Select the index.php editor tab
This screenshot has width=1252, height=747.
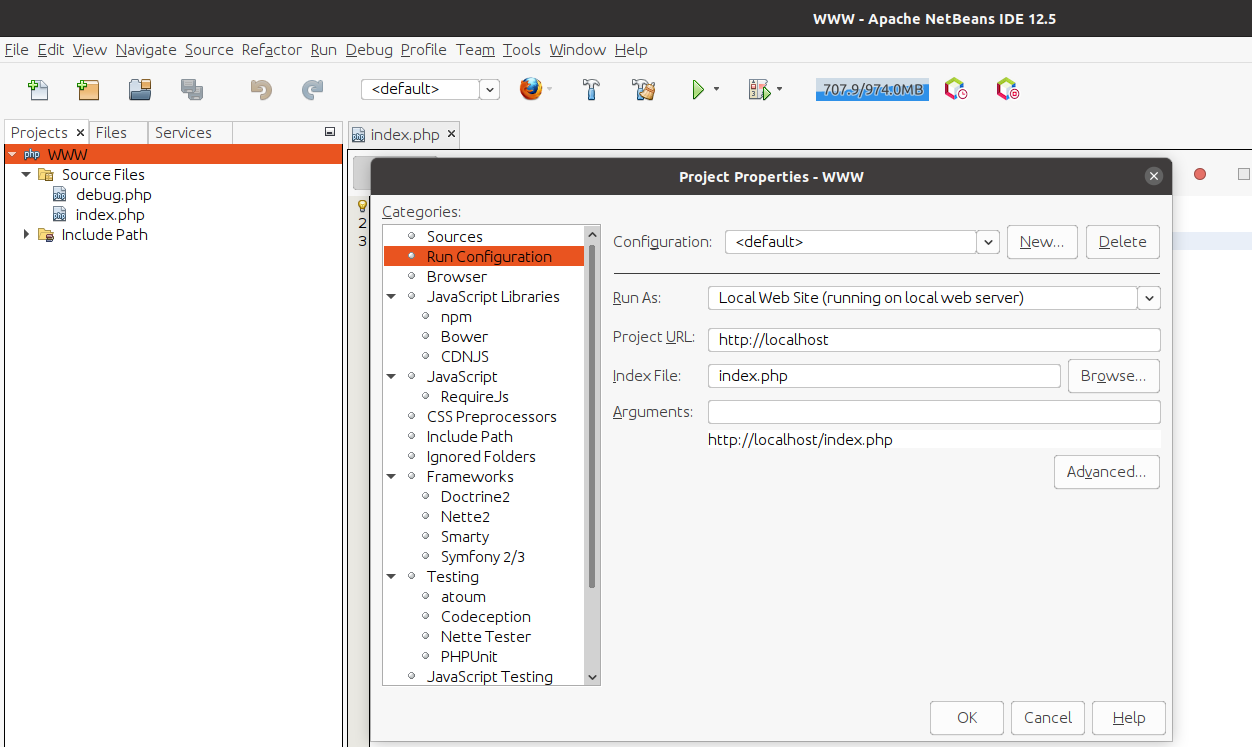point(405,134)
